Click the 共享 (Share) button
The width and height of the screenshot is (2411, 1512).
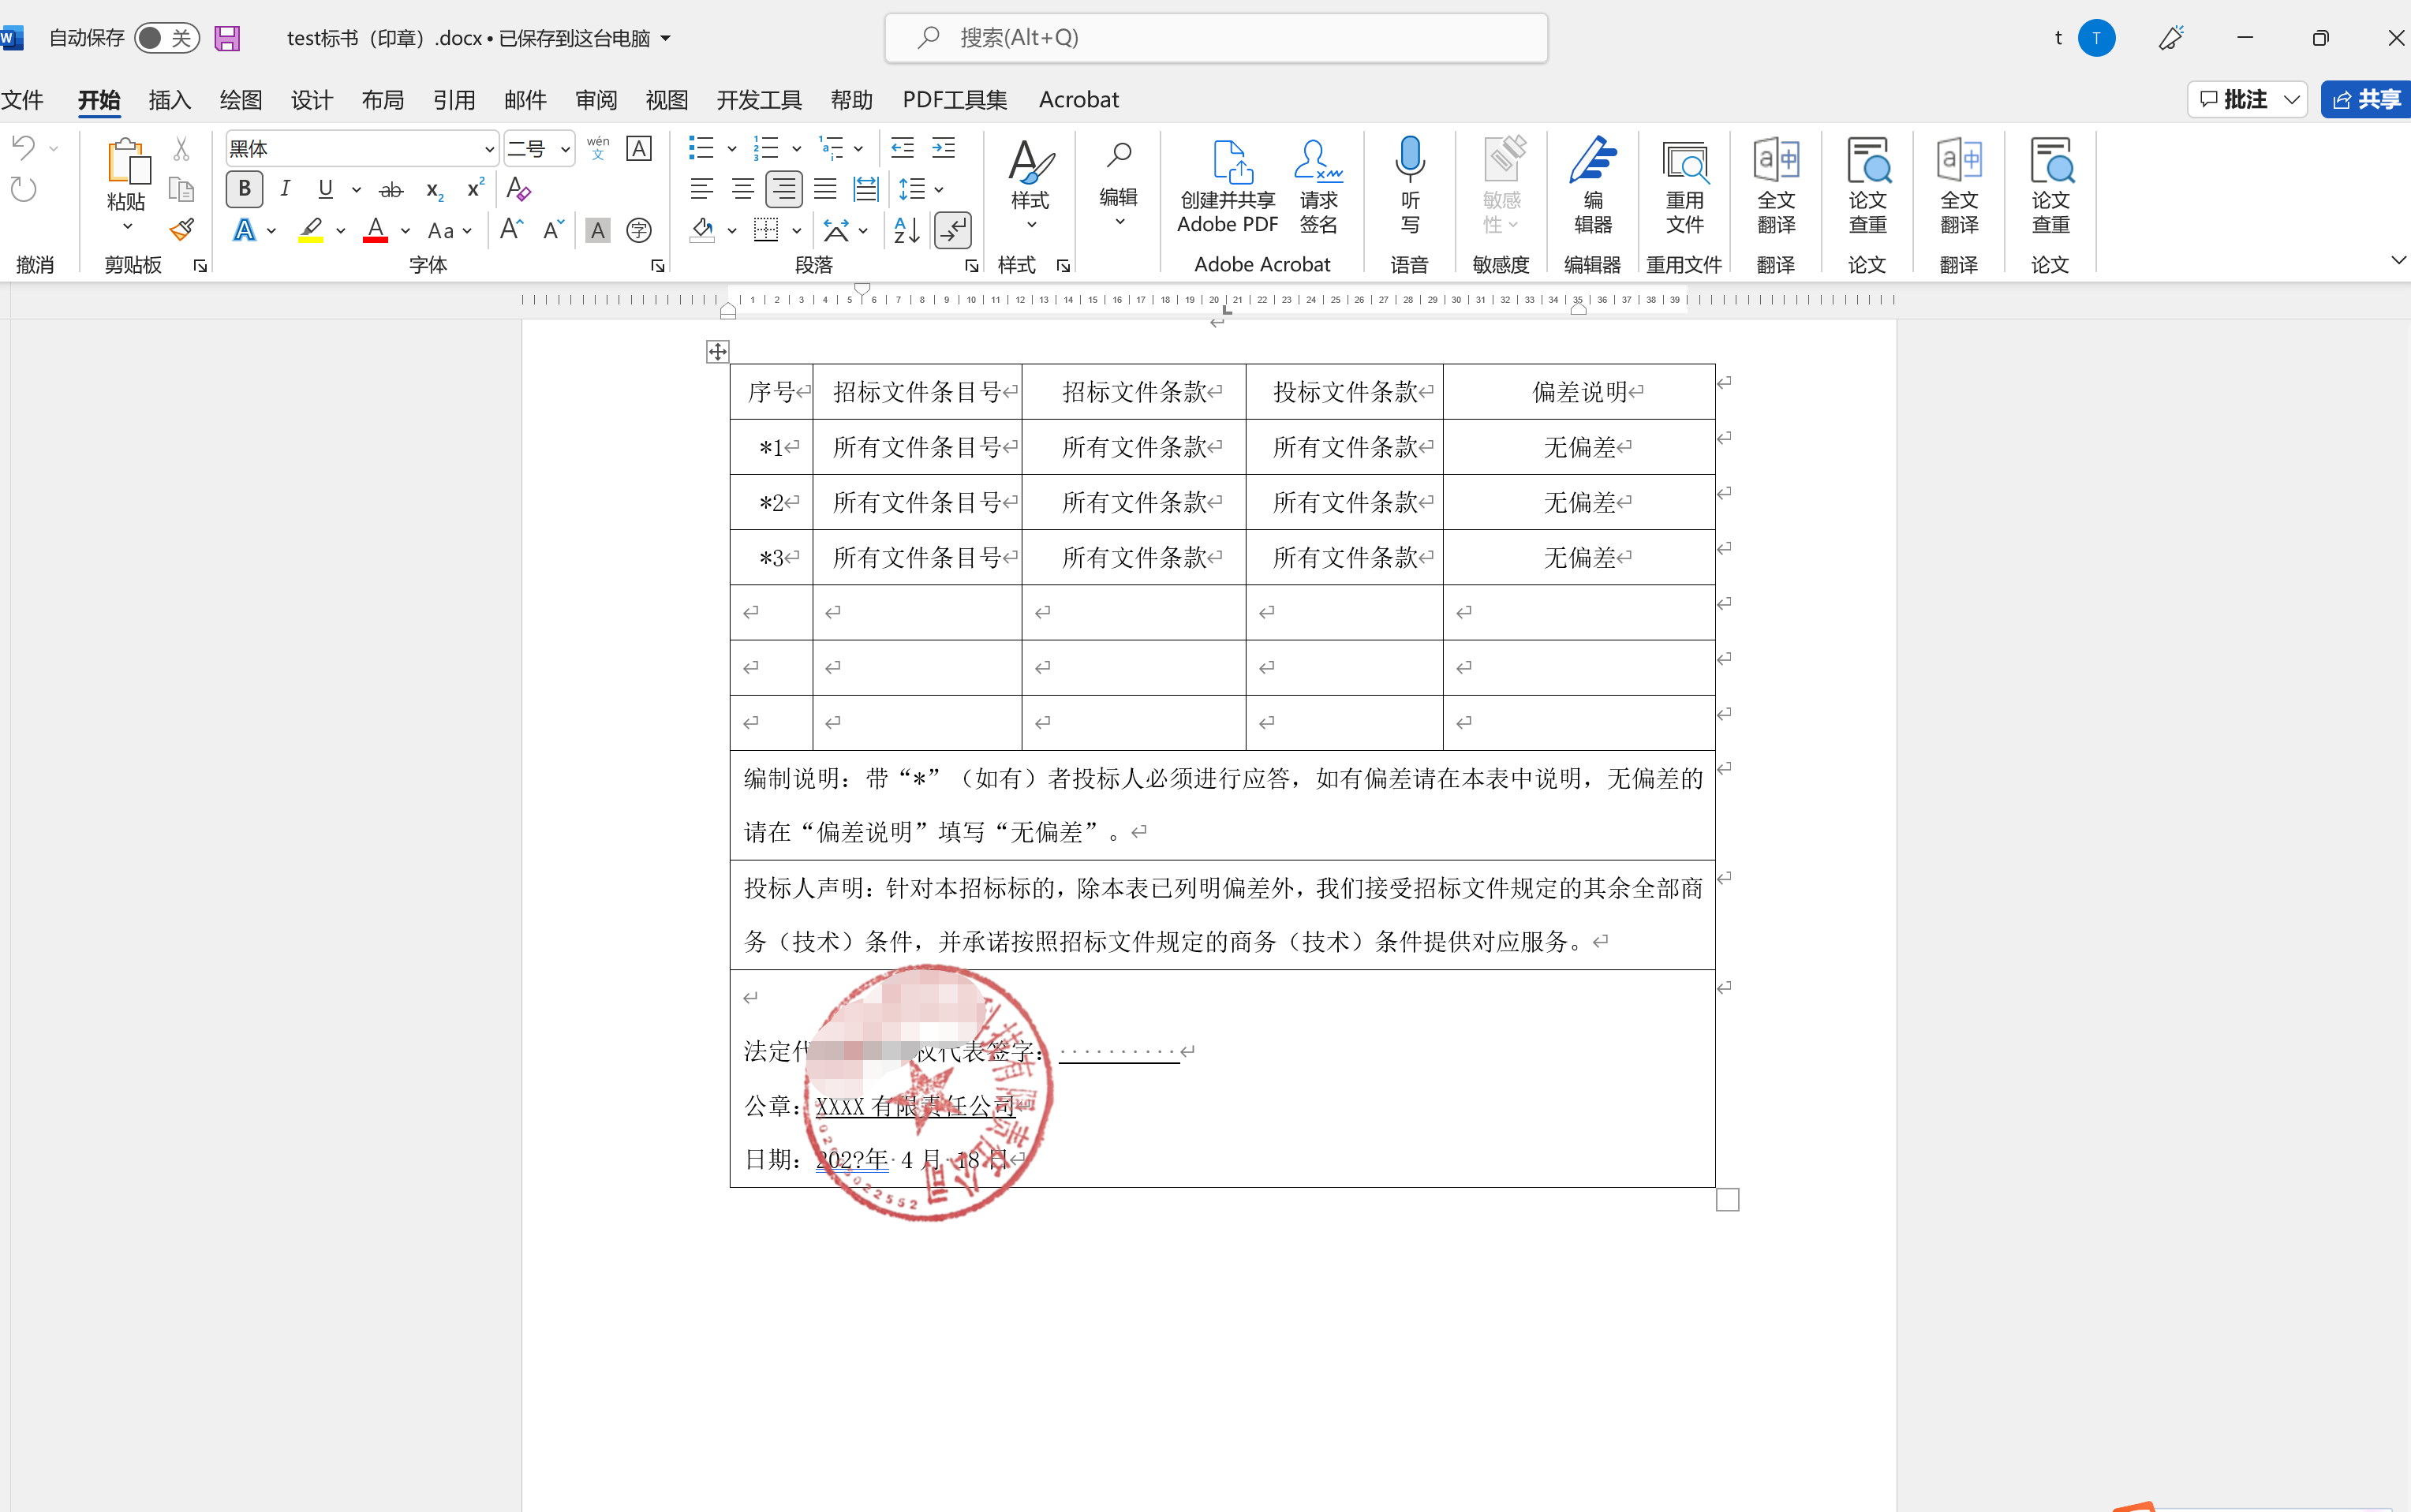2366,100
